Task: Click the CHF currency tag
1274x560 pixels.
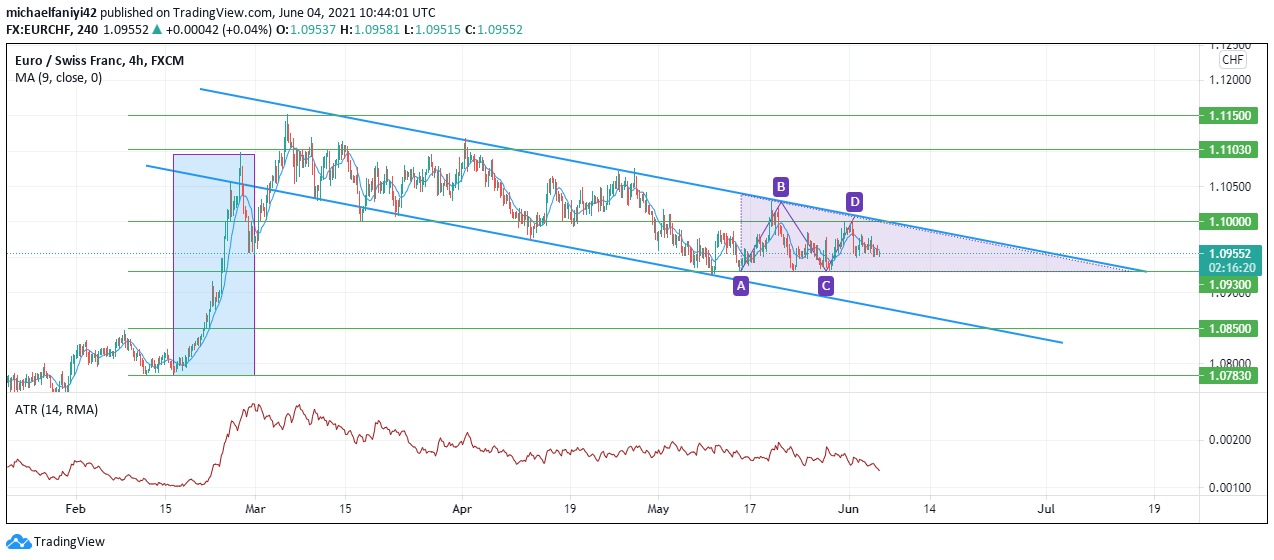Action: (1231, 60)
